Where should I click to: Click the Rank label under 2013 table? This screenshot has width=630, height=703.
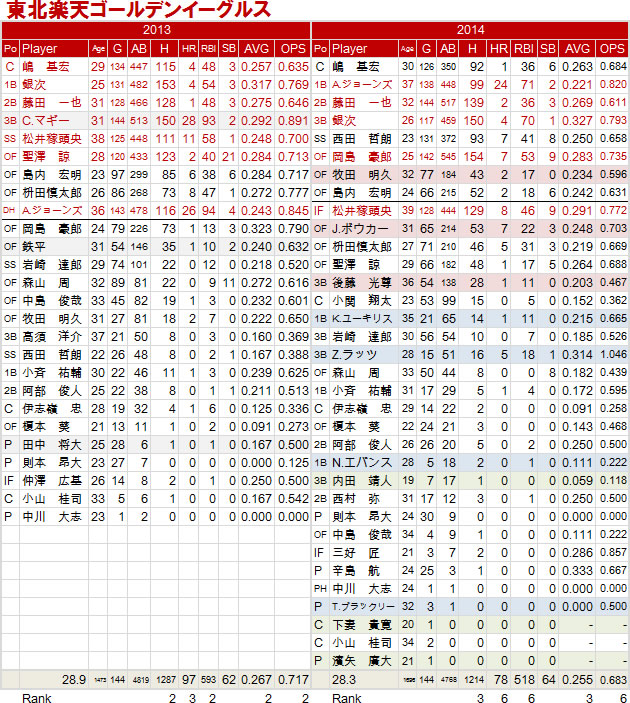point(37,698)
